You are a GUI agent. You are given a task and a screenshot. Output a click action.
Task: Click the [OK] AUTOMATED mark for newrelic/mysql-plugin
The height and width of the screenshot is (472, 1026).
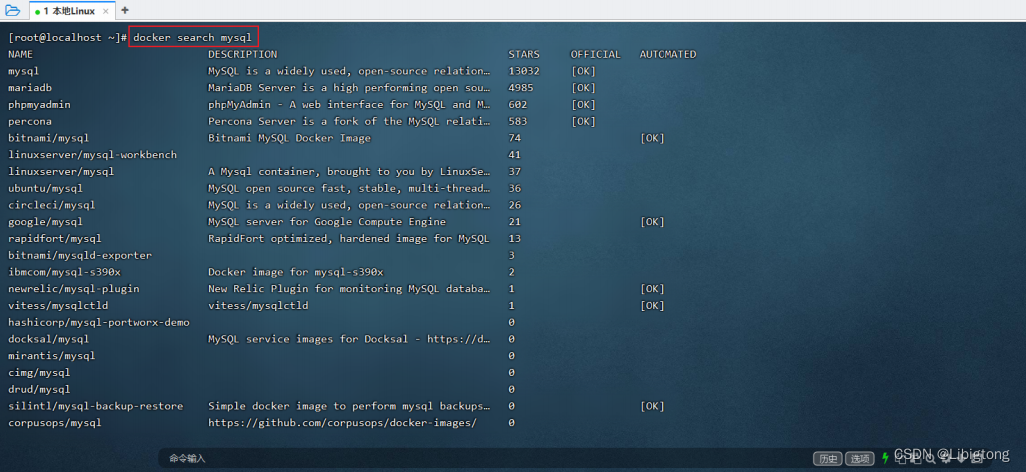652,289
